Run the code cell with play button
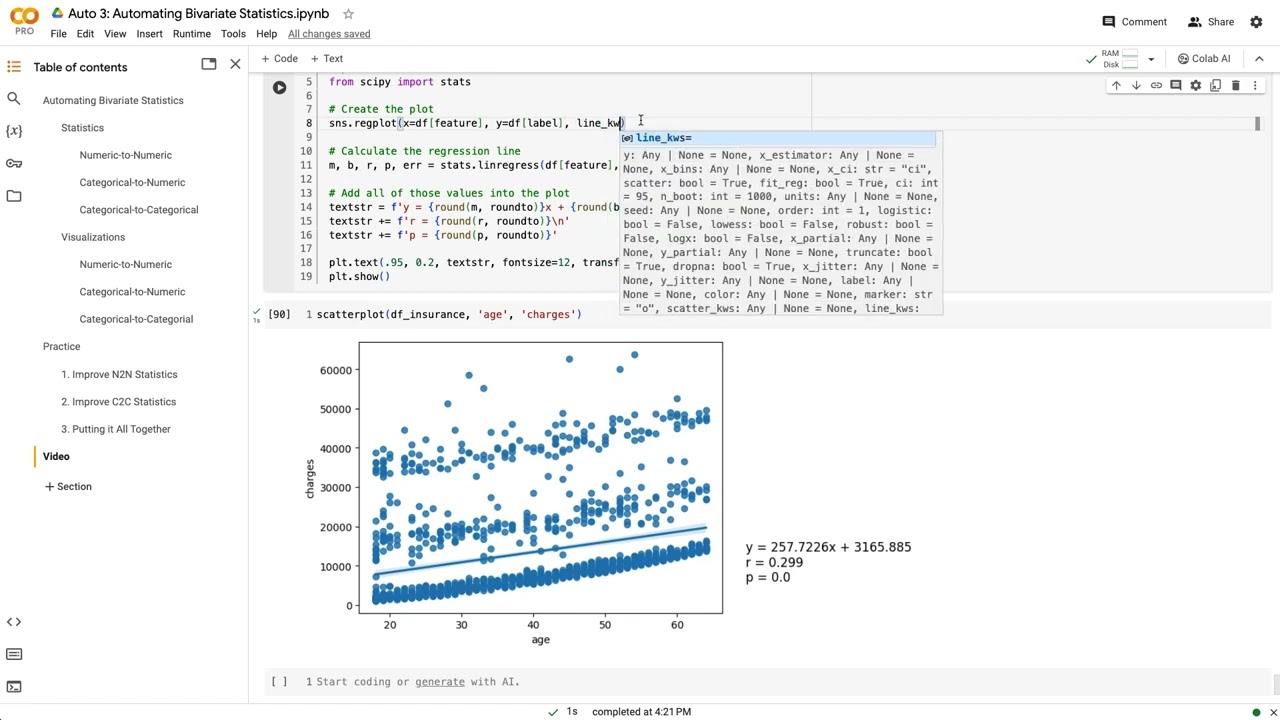The width and height of the screenshot is (1280, 720). point(279,88)
